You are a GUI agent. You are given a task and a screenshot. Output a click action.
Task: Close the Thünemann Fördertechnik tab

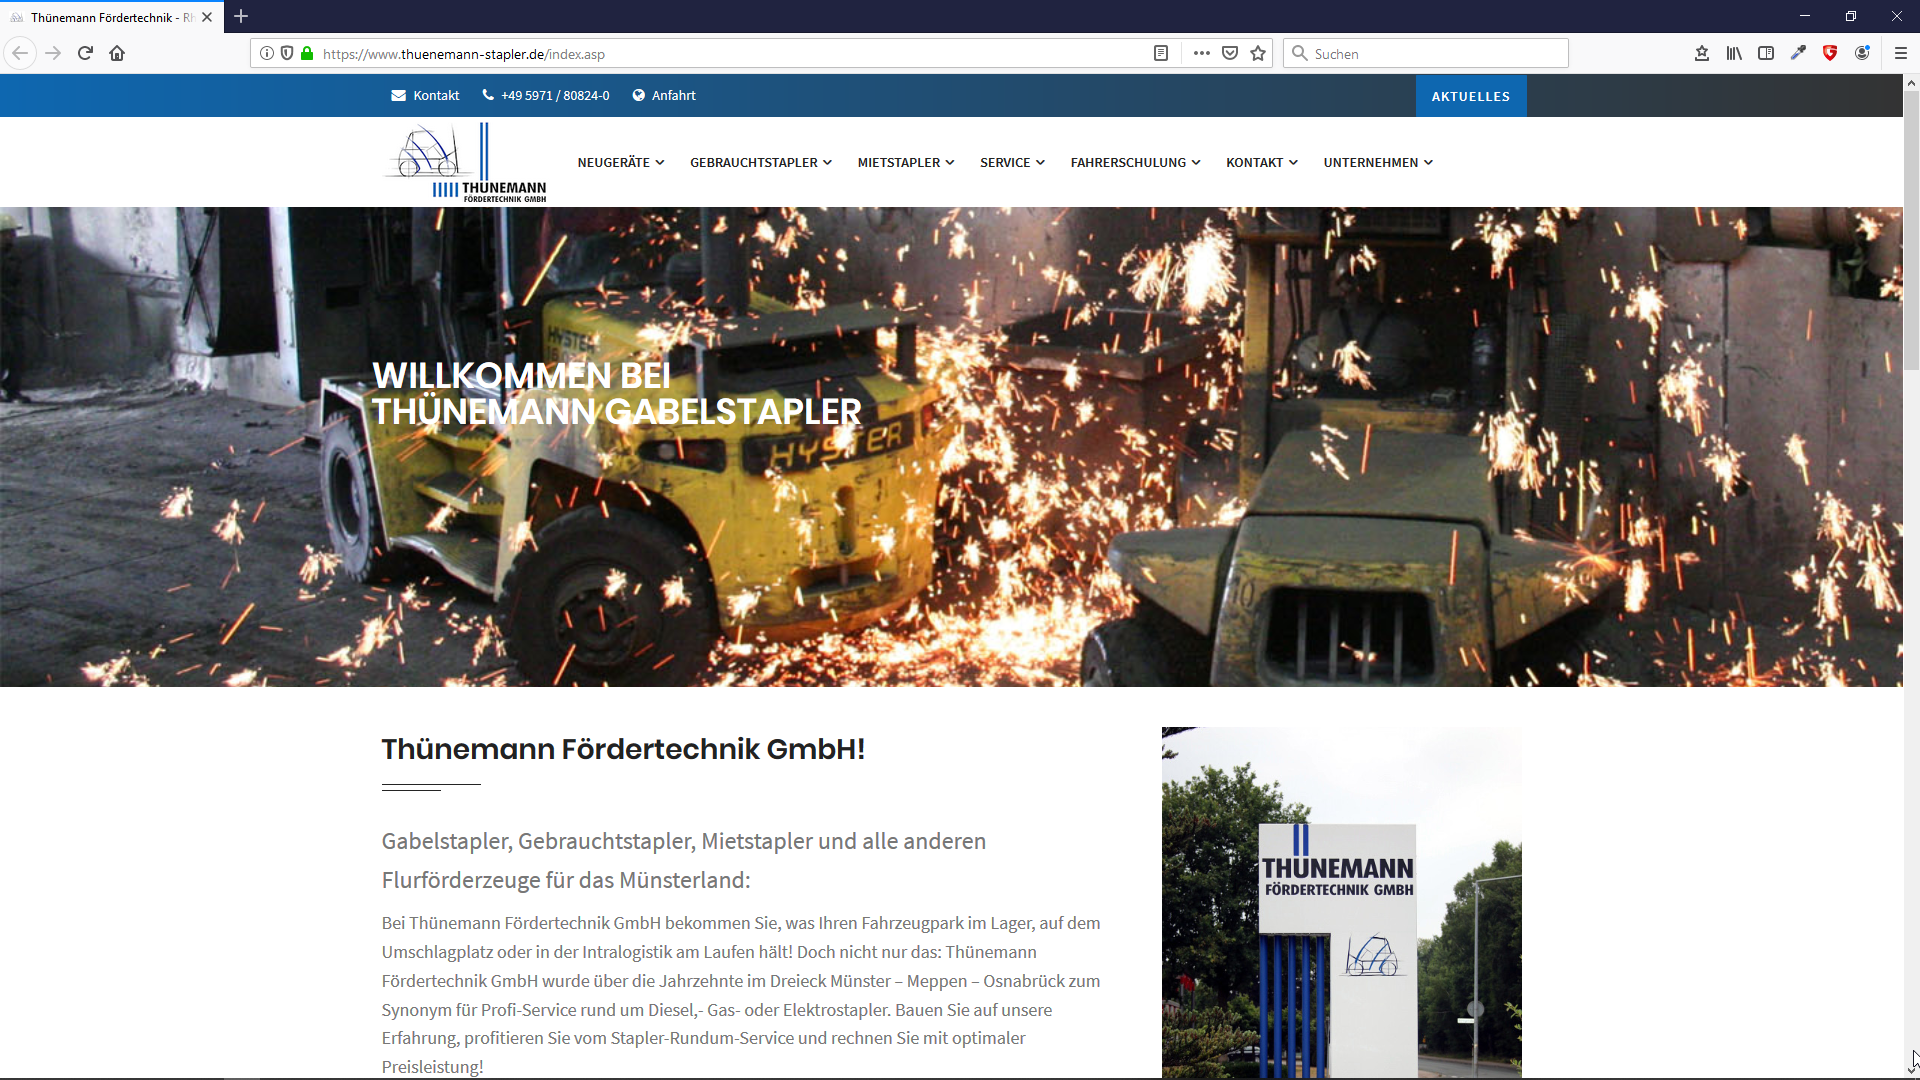point(207,17)
